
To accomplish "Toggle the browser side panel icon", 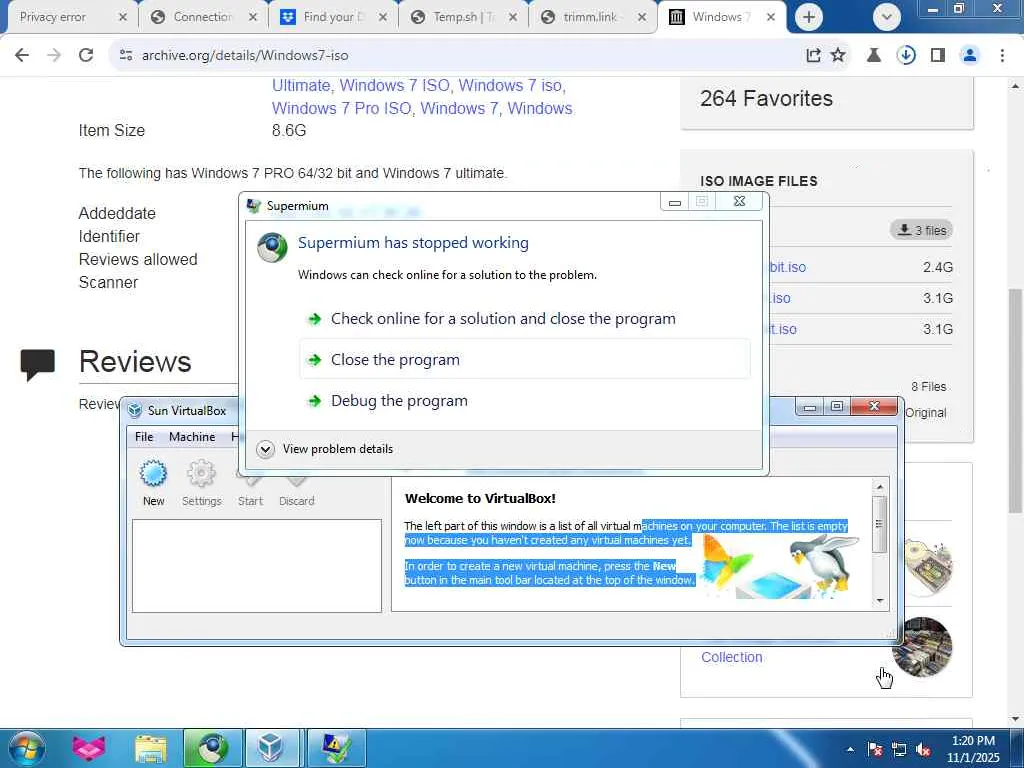I will 938,56.
